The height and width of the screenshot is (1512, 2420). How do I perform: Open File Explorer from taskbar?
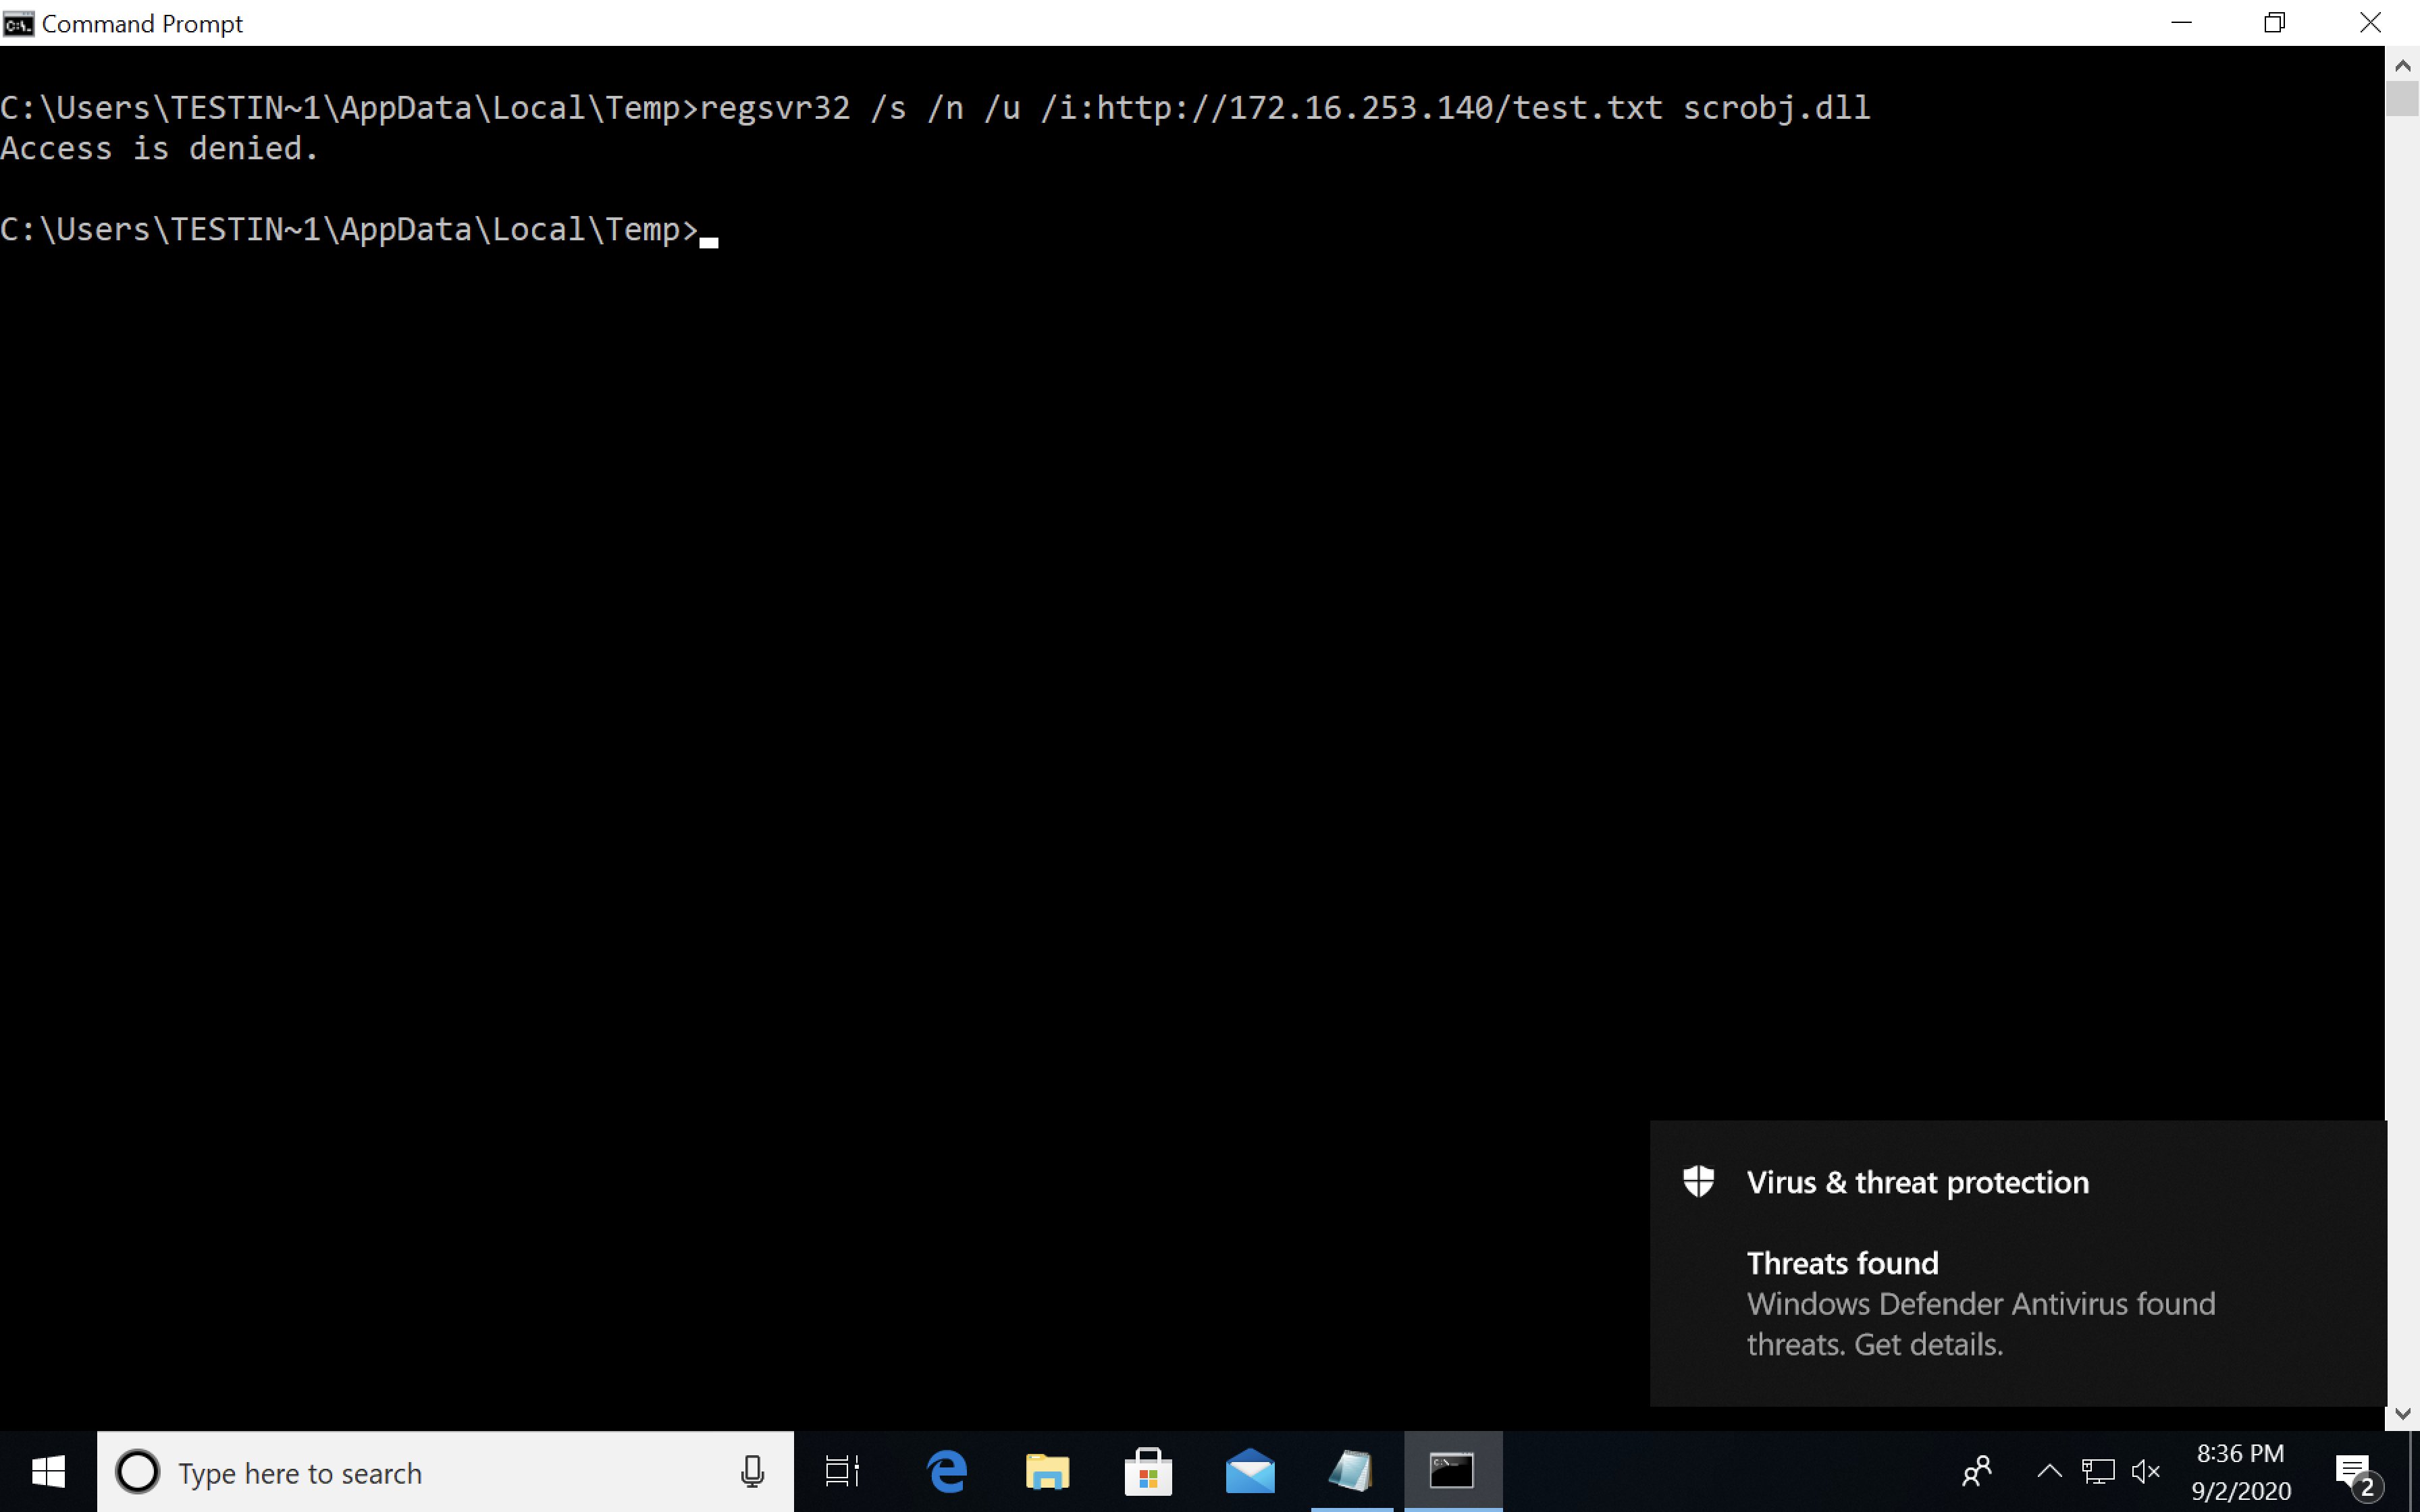(1047, 1472)
